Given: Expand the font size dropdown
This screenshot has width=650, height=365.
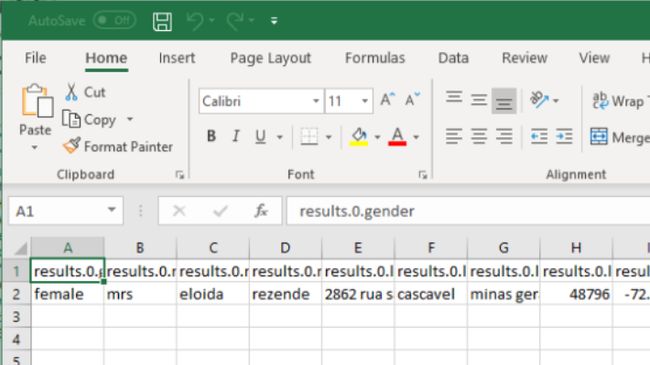Looking at the screenshot, I should [x=365, y=101].
